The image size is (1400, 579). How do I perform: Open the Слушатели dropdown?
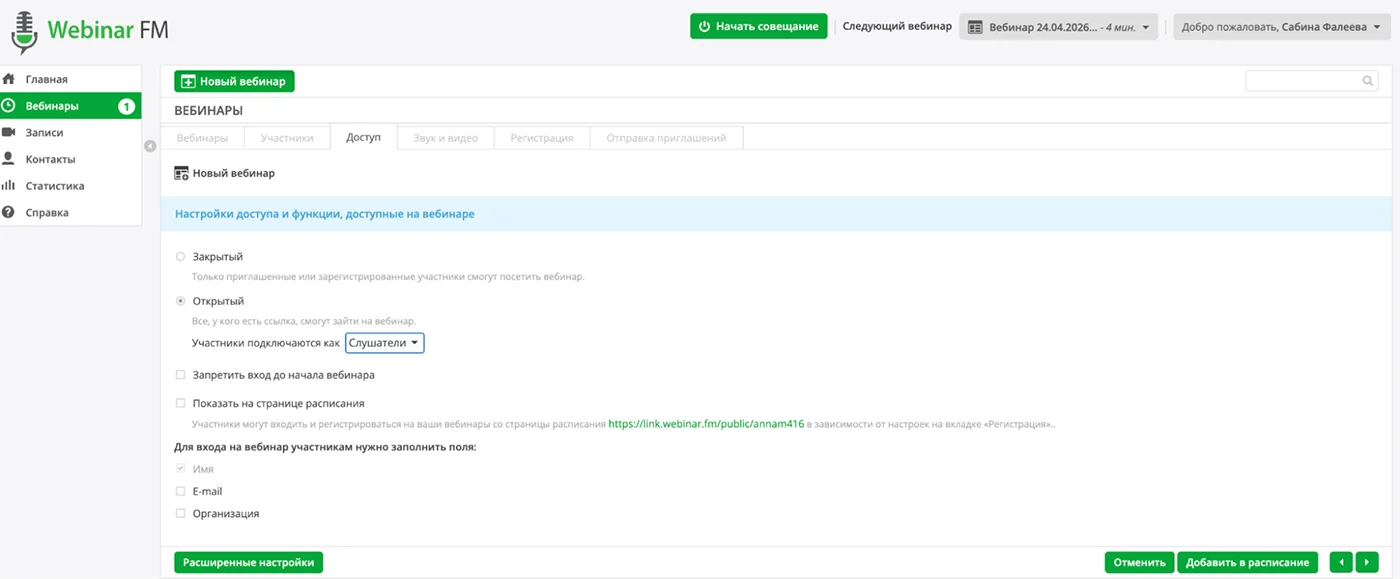pos(385,343)
